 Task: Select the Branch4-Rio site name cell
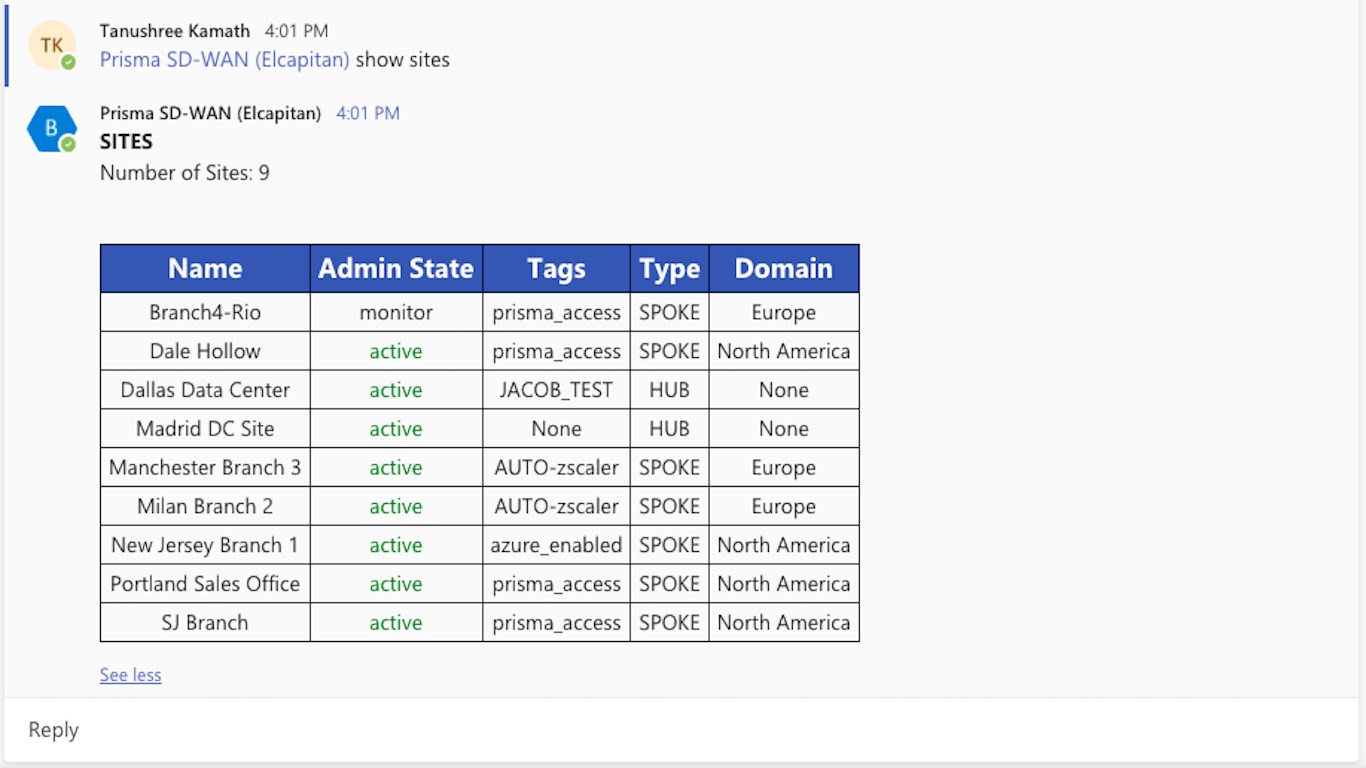[x=205, y=313]
